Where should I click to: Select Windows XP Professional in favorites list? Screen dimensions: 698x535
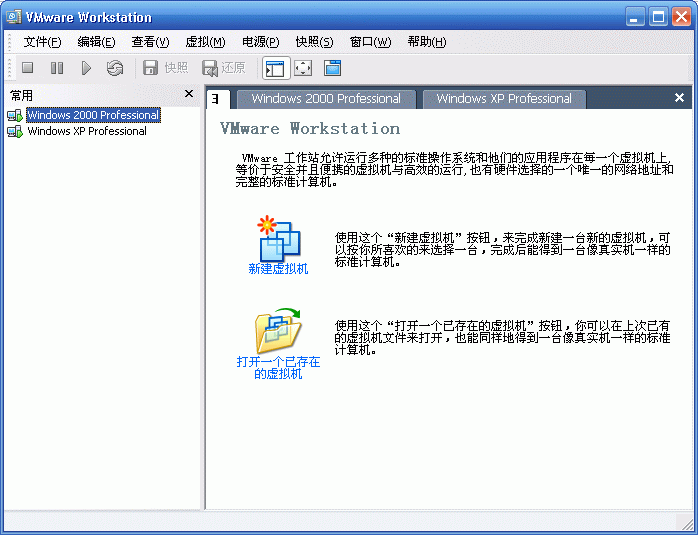pos(87,131)
